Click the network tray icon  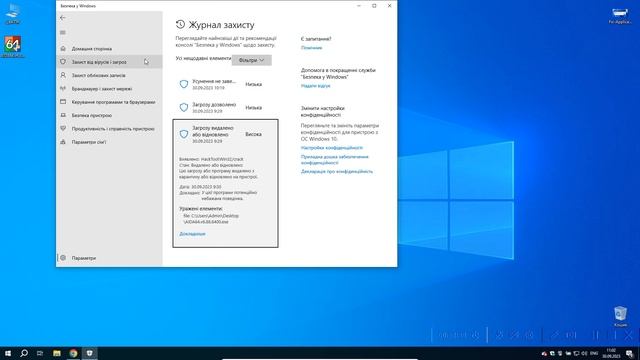click(x=576, y=353)
